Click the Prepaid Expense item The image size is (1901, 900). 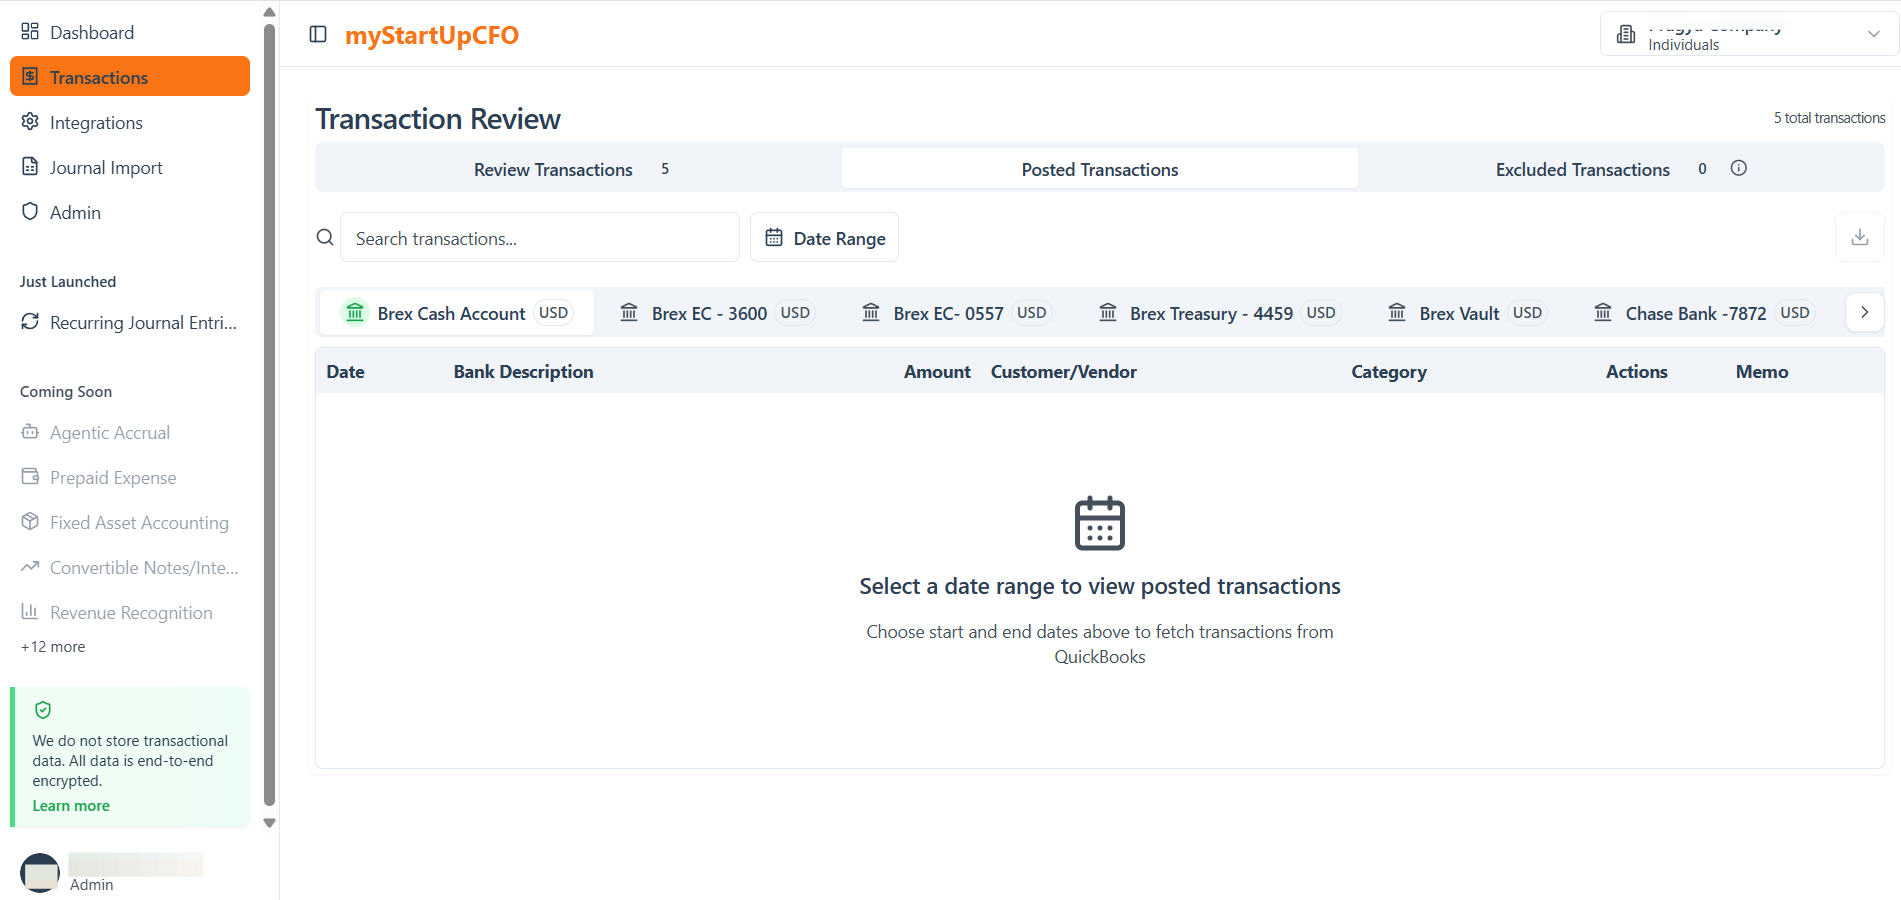pos(130,477)
